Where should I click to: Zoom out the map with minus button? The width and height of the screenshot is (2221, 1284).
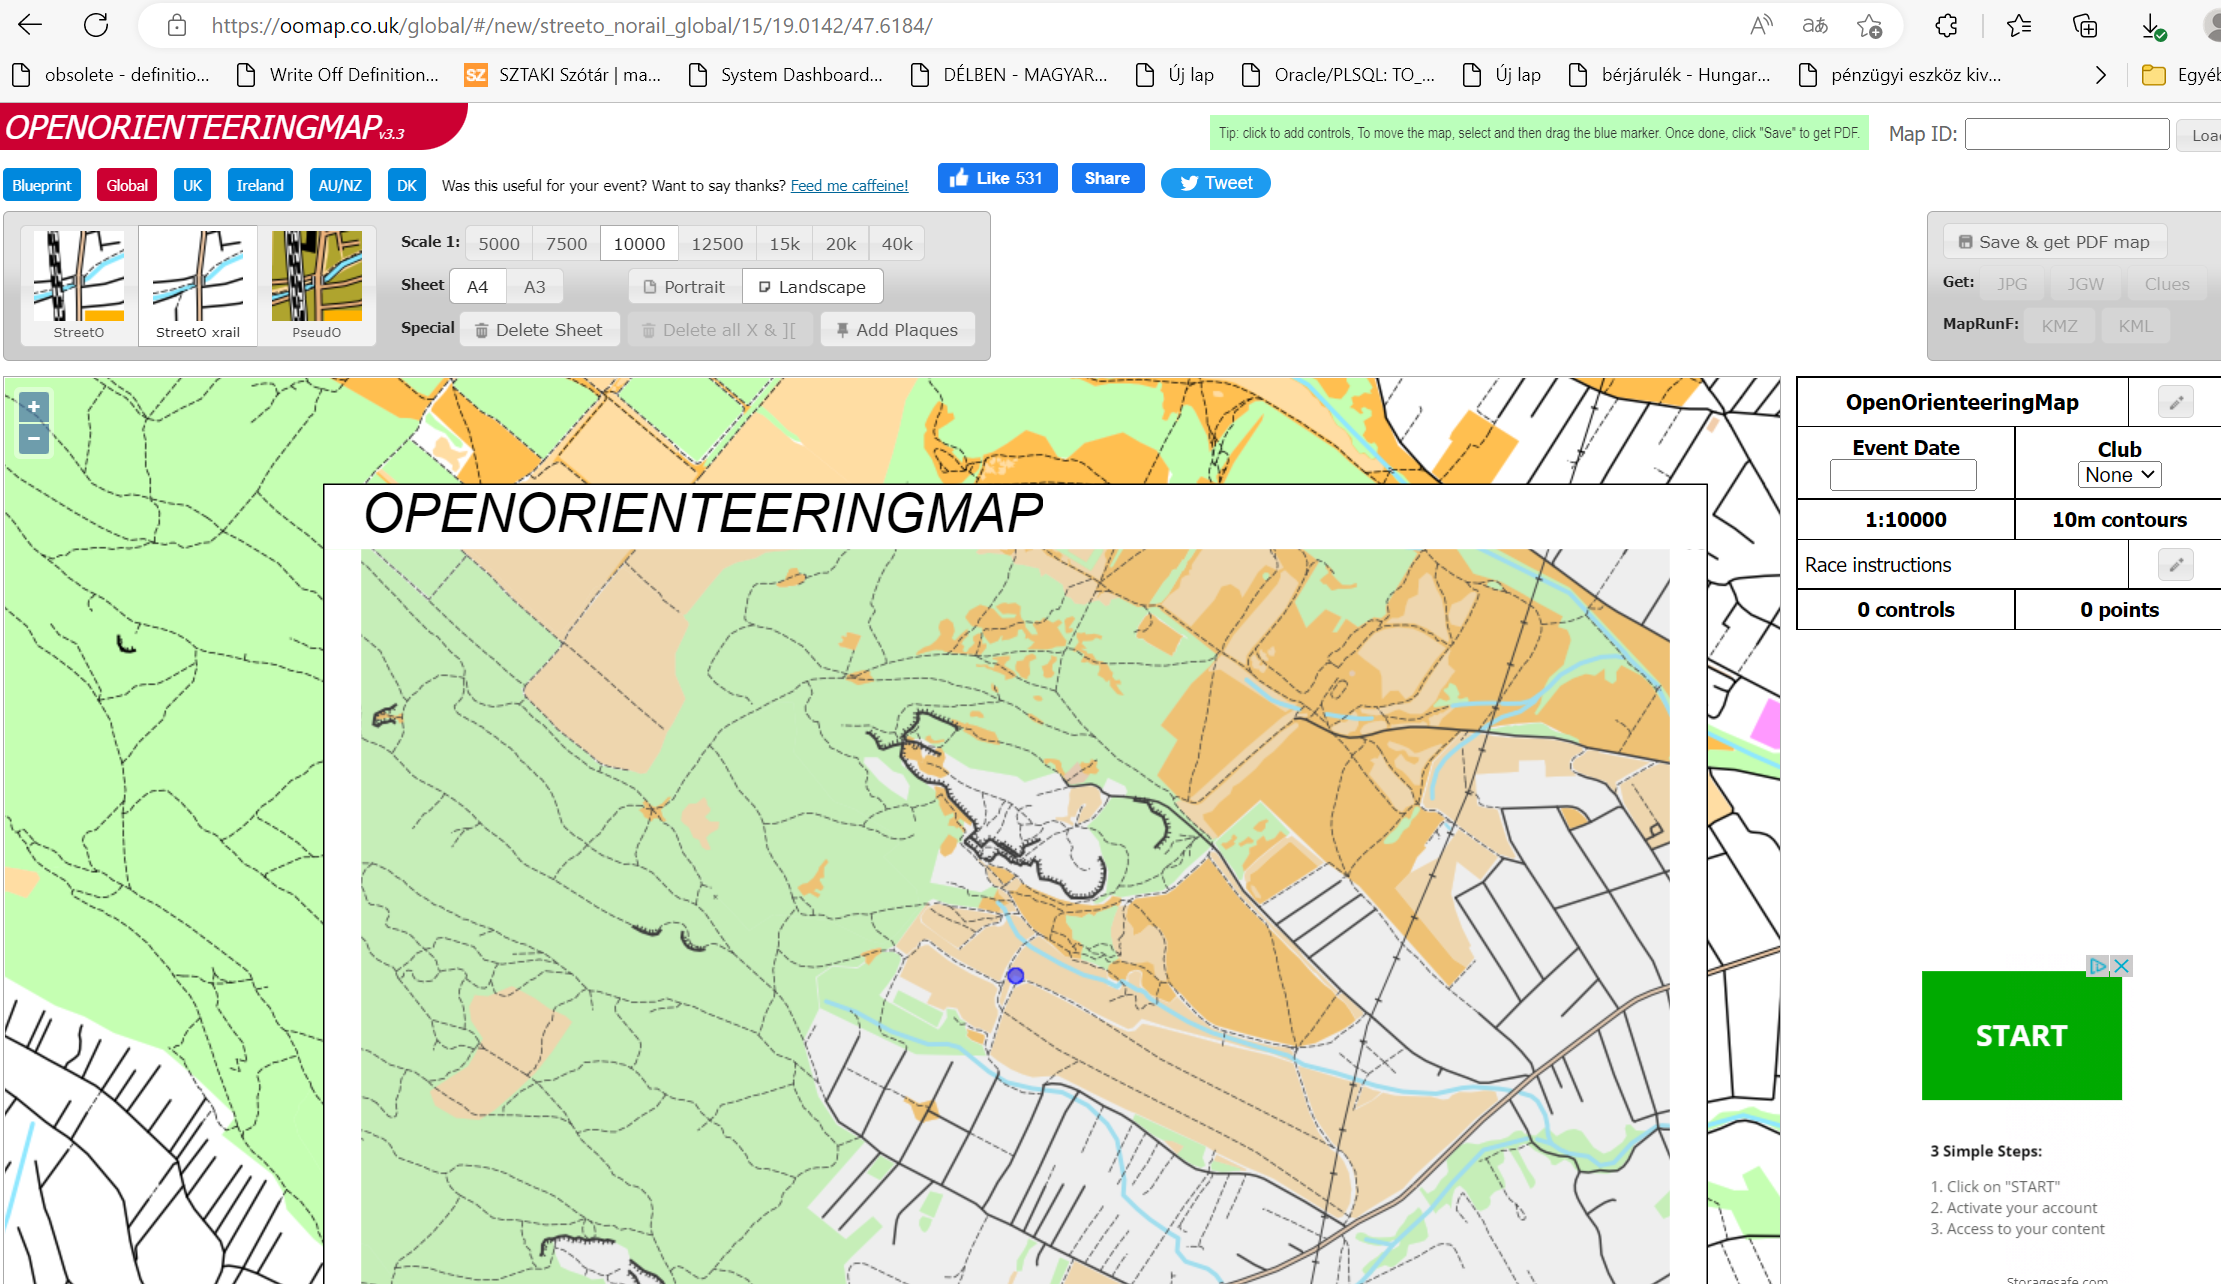coord(34,438)
